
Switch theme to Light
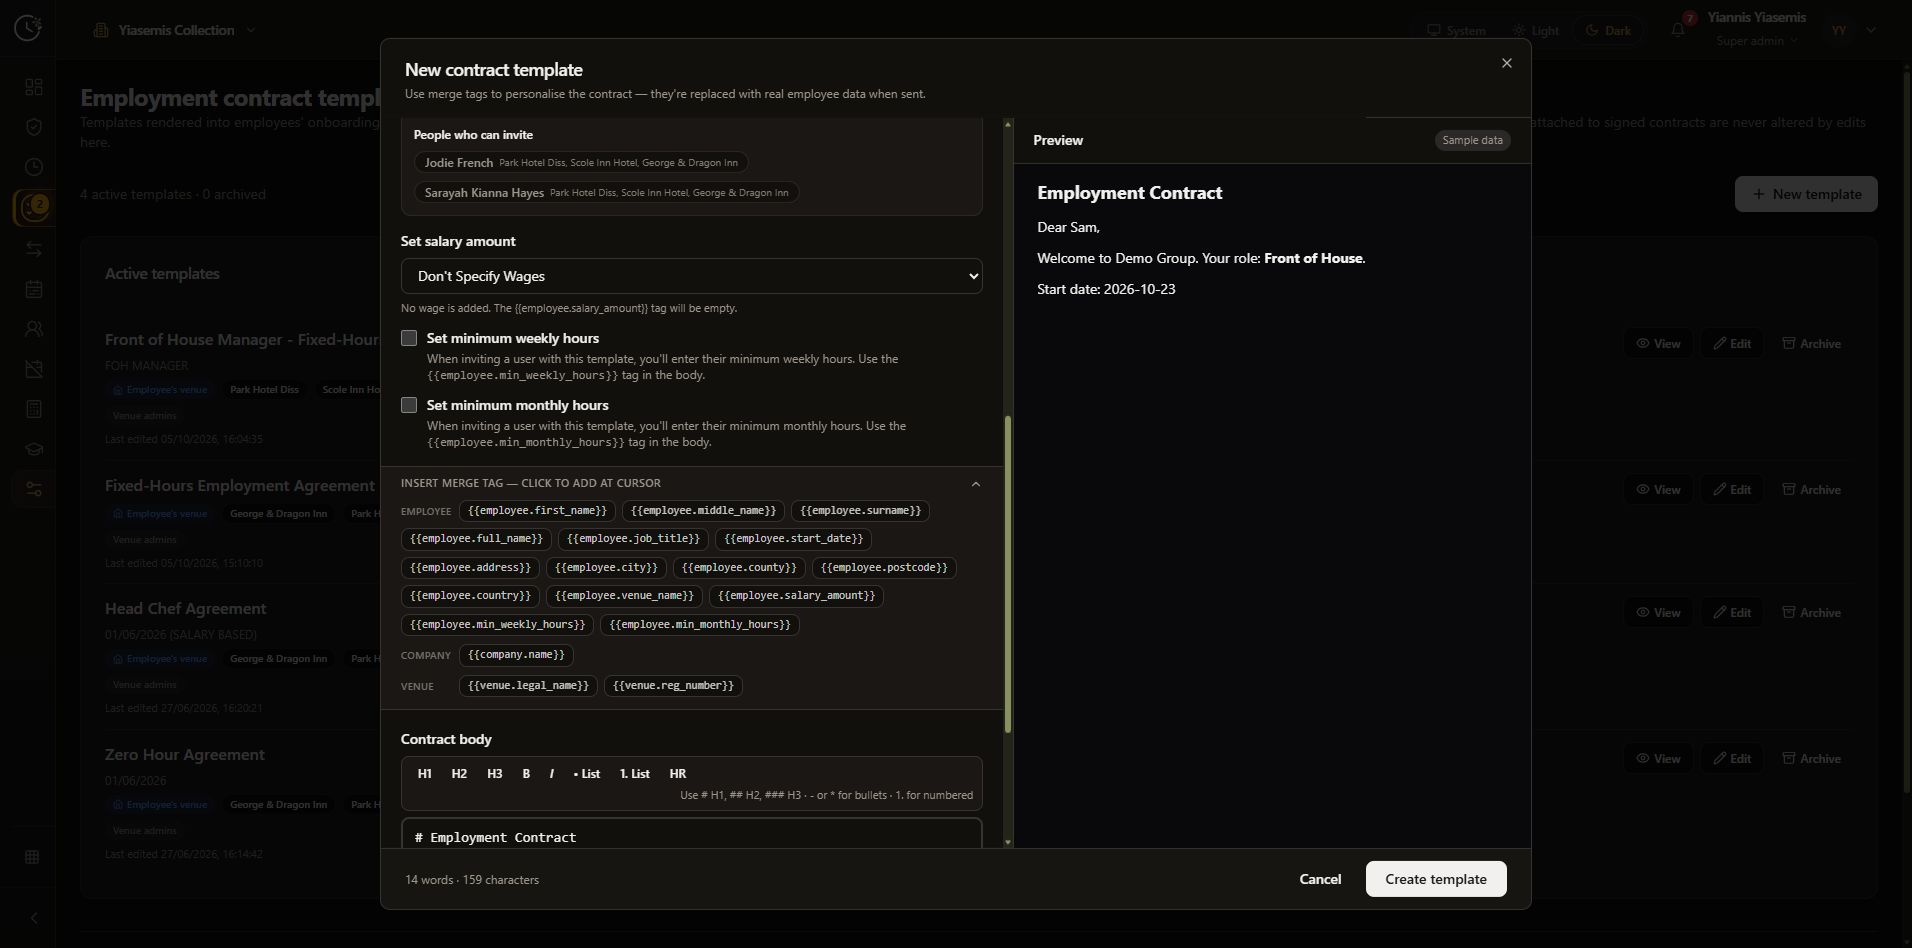[x=1536, y=31]
